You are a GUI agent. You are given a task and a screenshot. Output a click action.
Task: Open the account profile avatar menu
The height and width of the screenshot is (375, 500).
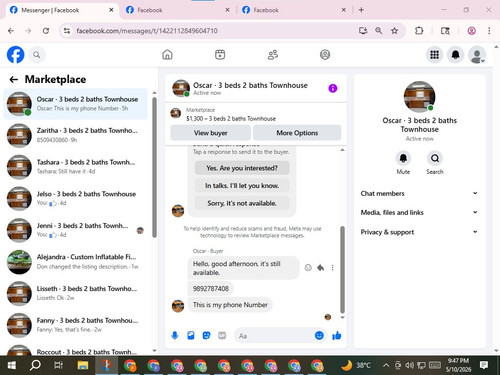[x=477, y=55]
